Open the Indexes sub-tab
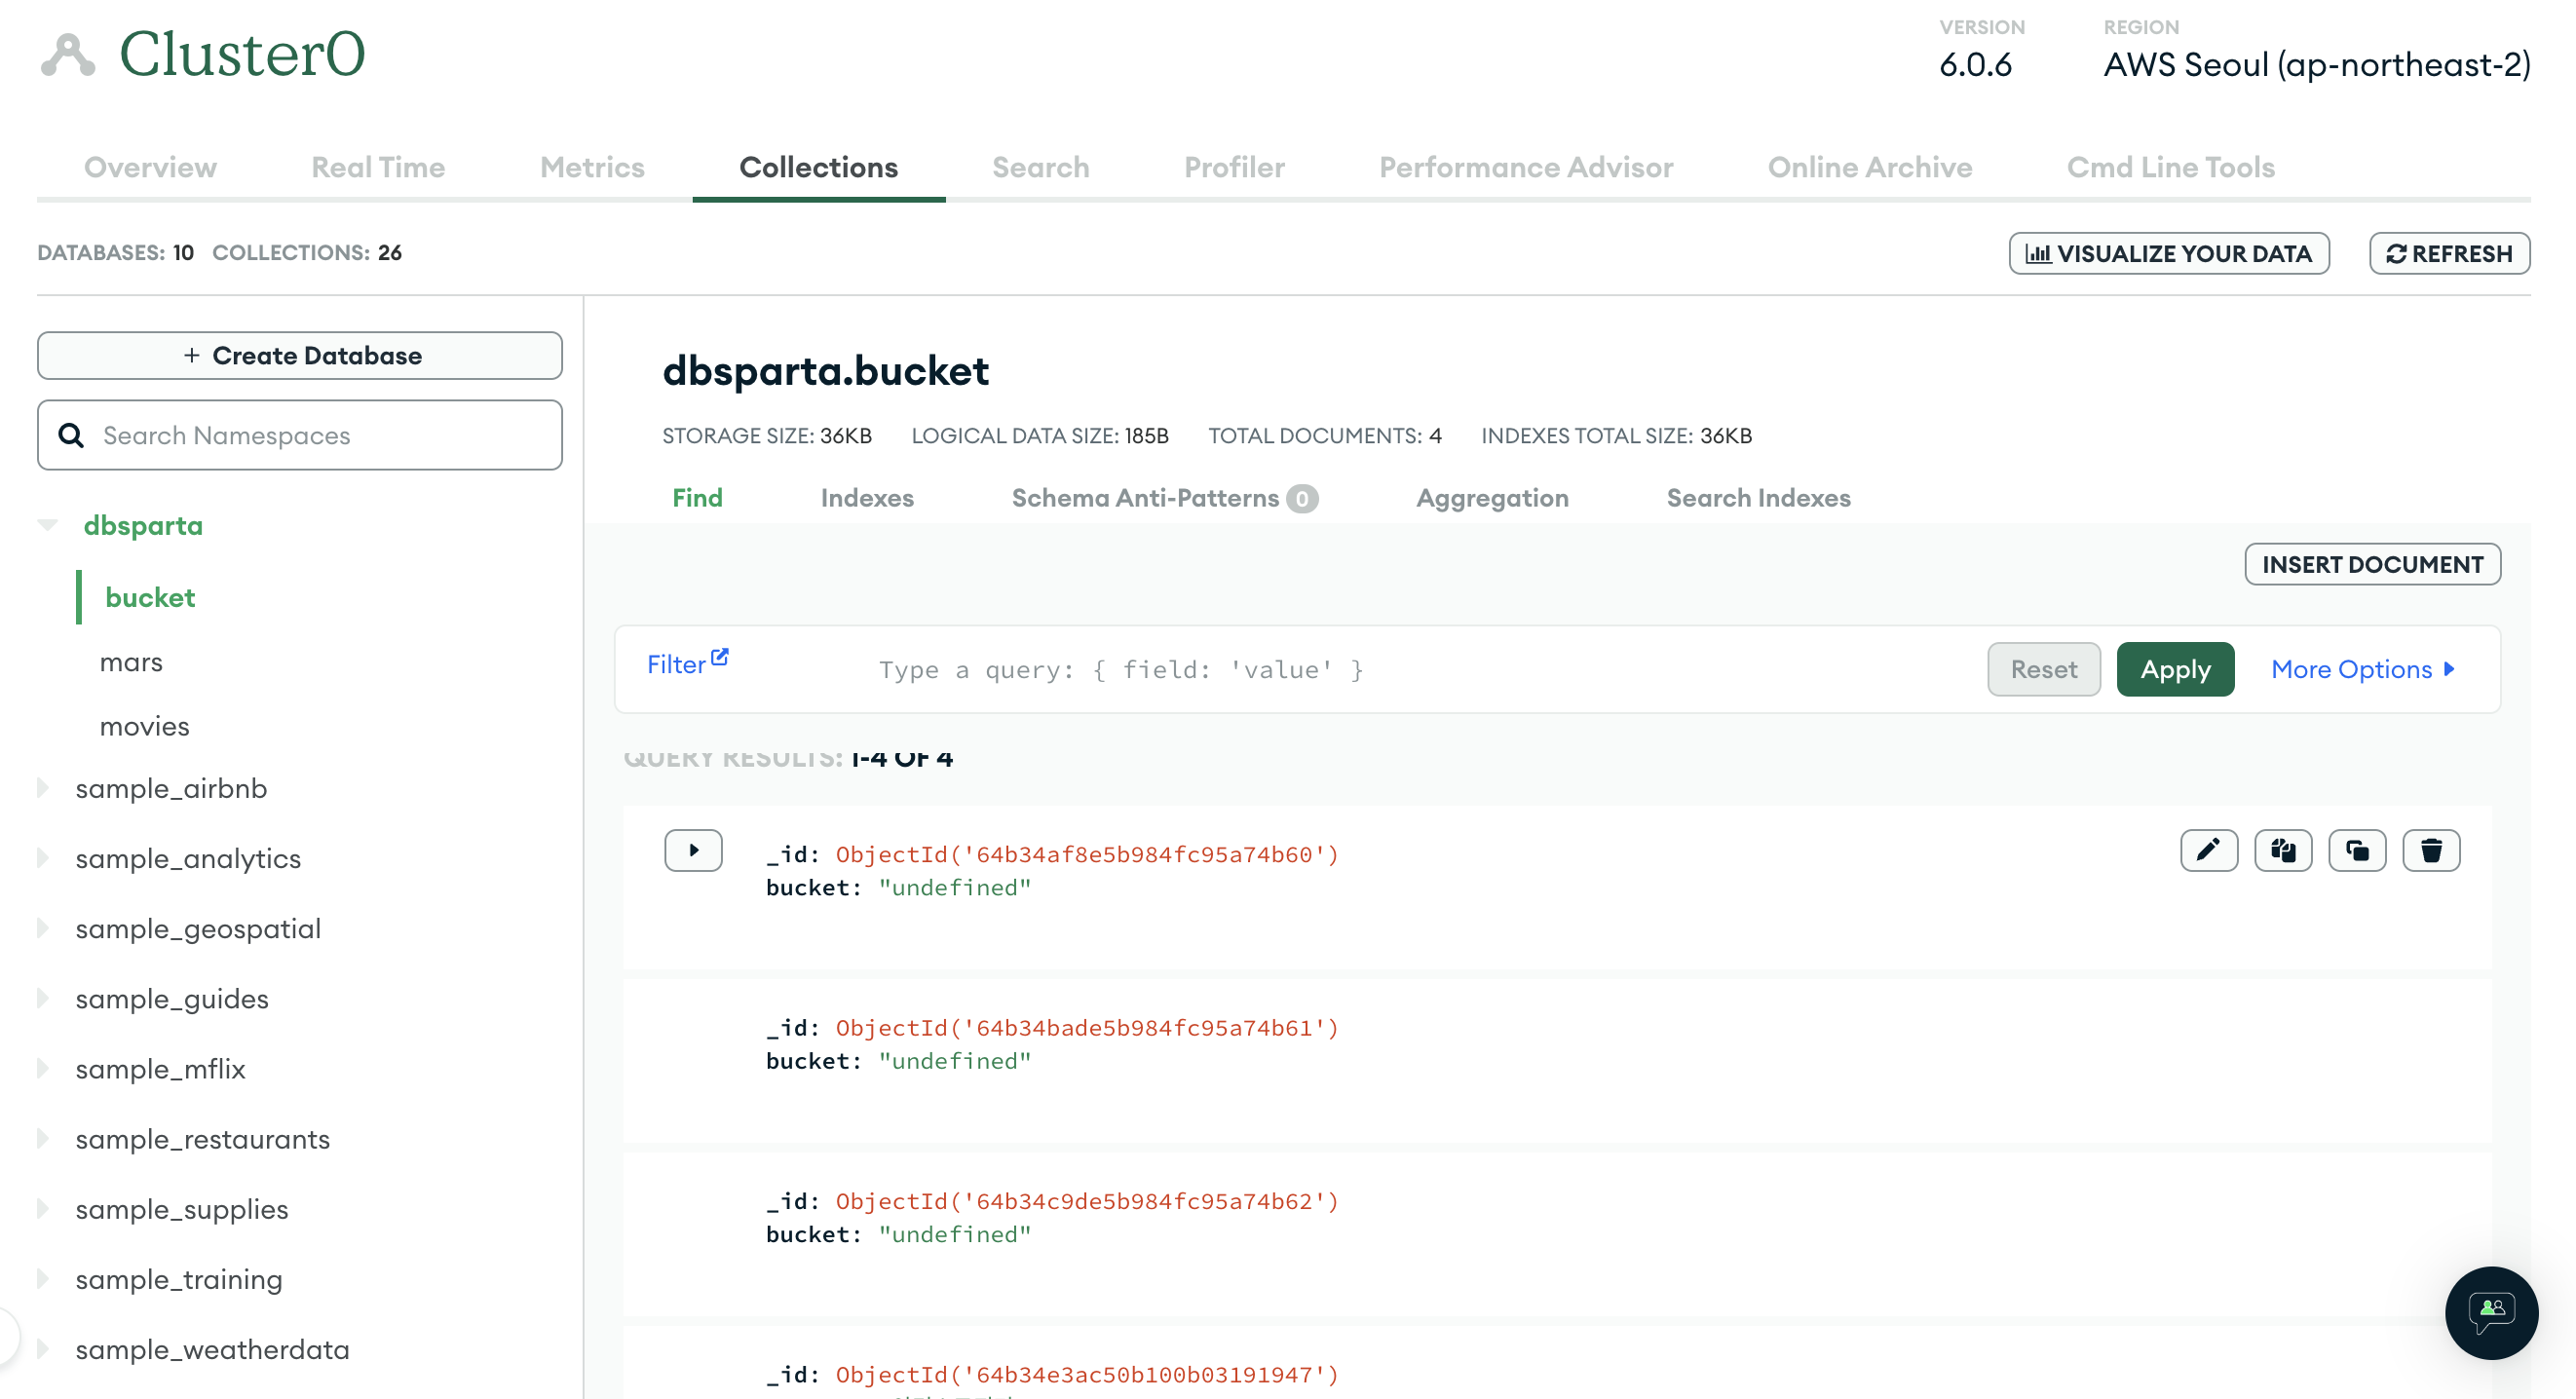Image resolution: width=2576 pixels, height=1399 pixels. pyautogui.click(x=867, y=498)
